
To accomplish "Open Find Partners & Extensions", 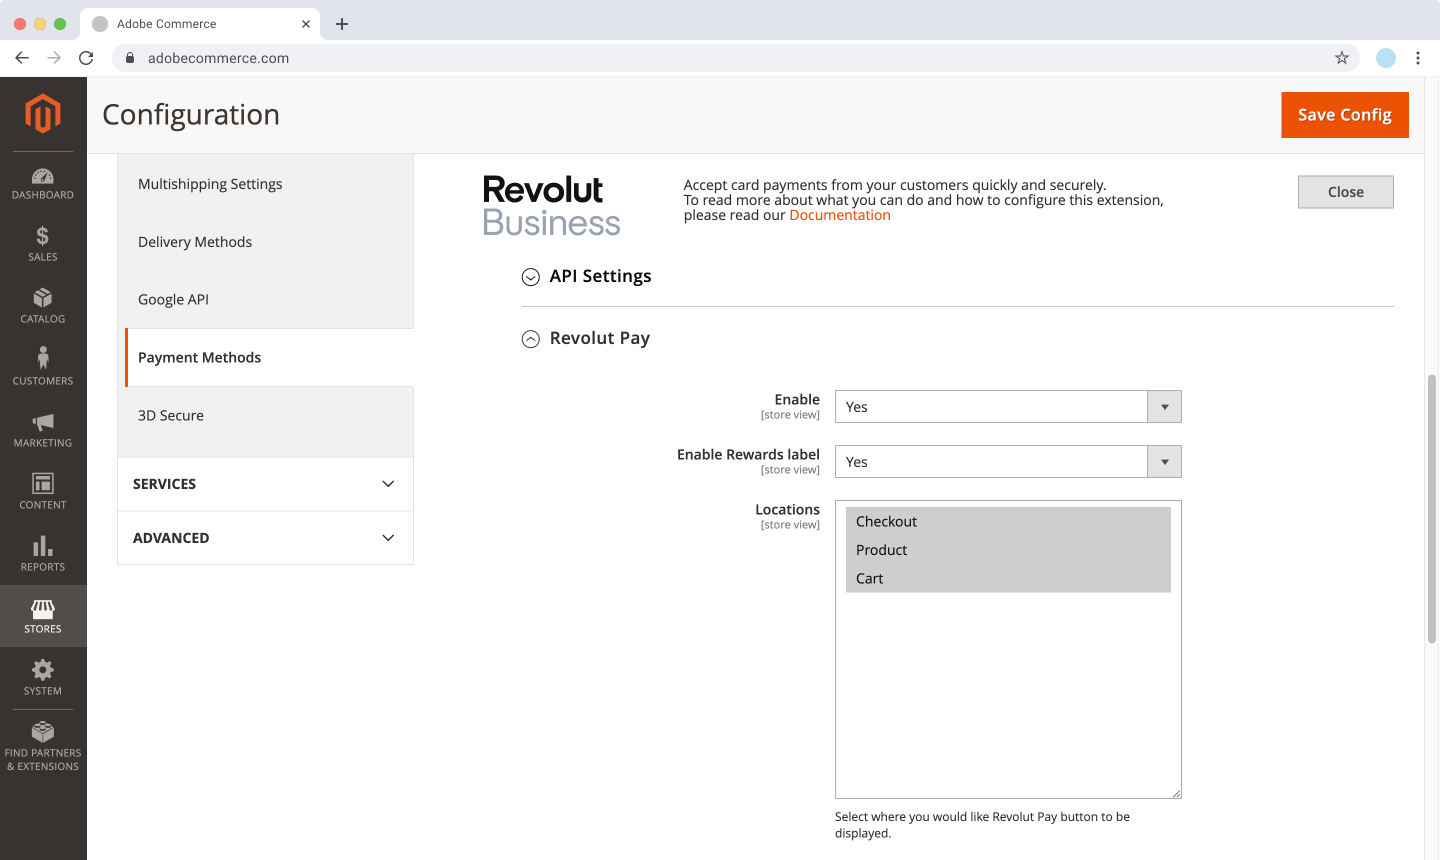I will pos(43,746).
